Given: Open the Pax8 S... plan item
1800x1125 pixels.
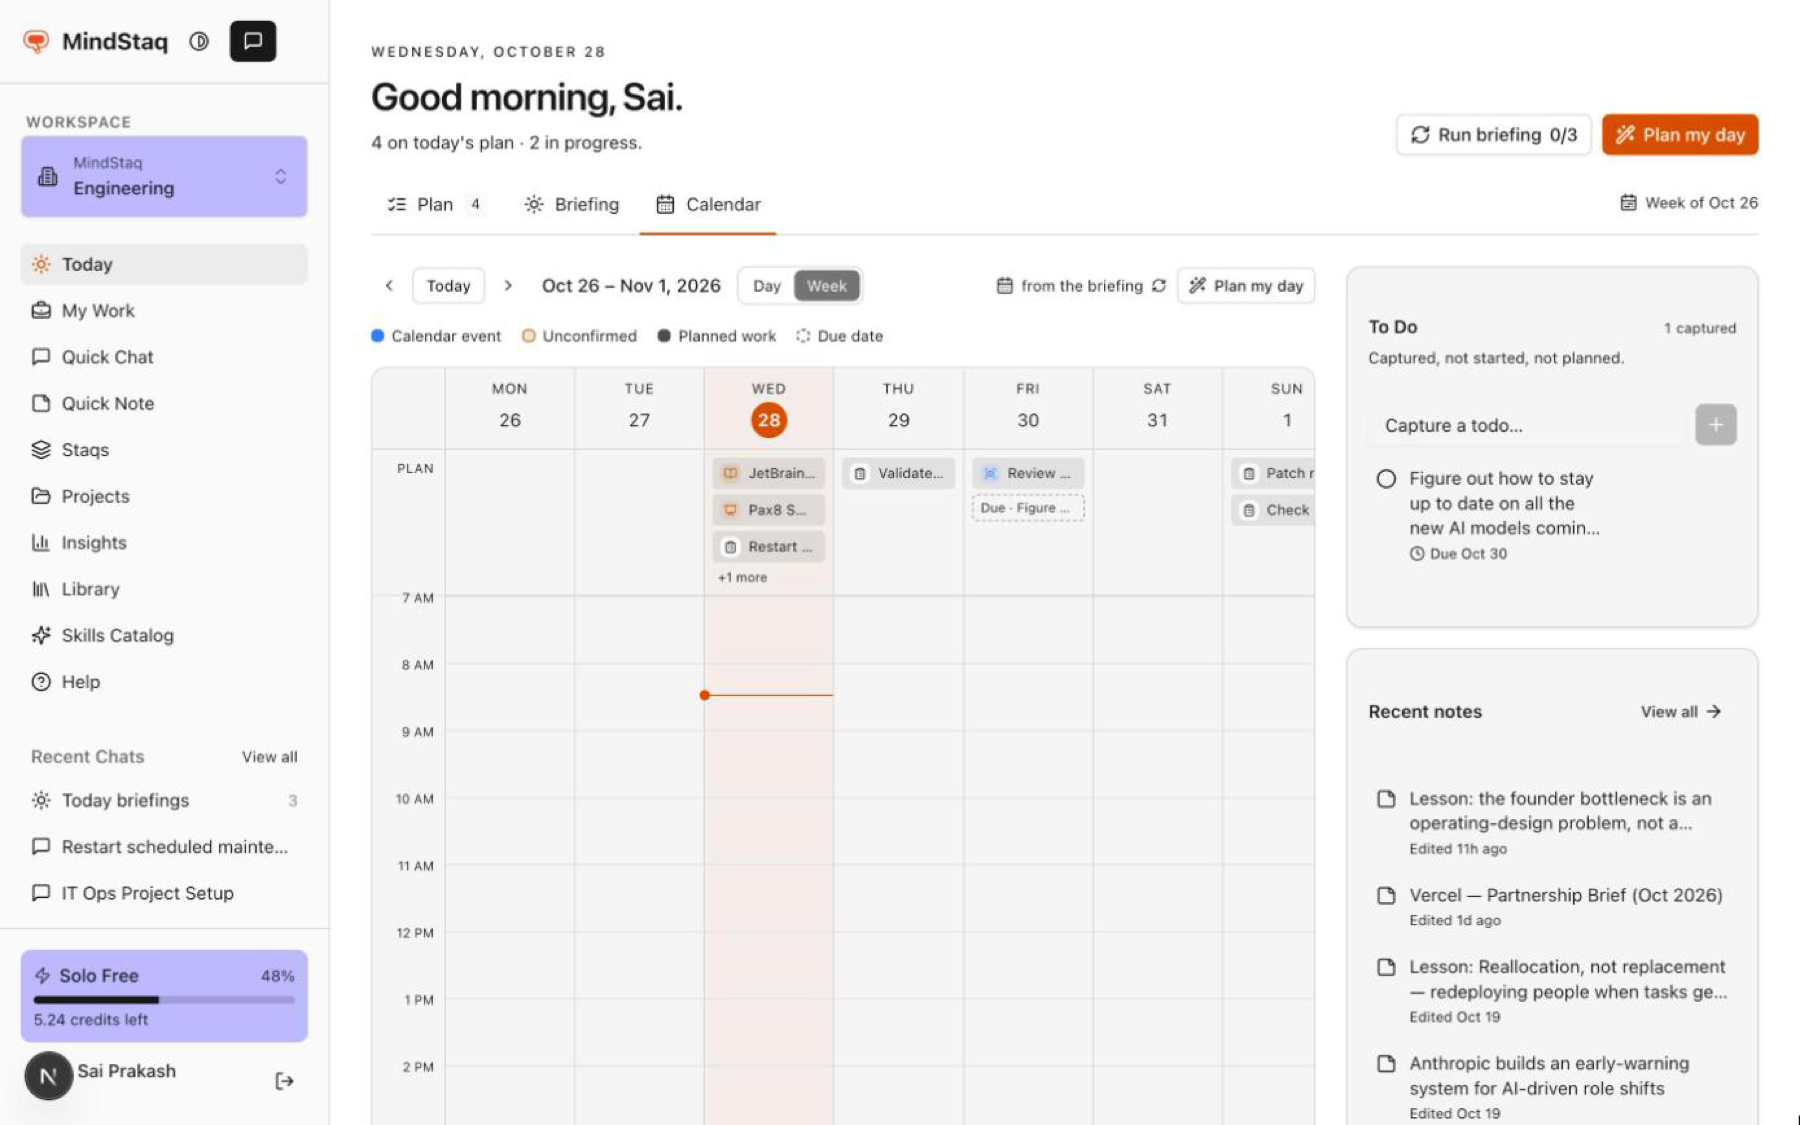Looking at the screenshot, I should click(769, 510).
